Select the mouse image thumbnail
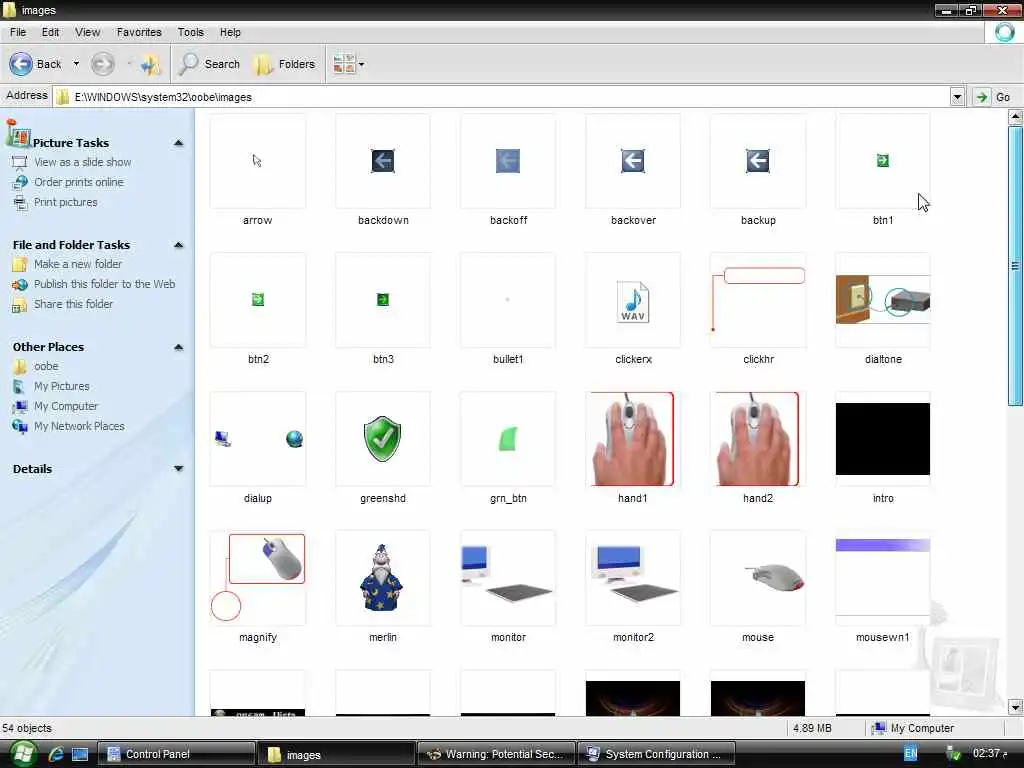1024x768 pixels. pos(758,578)
